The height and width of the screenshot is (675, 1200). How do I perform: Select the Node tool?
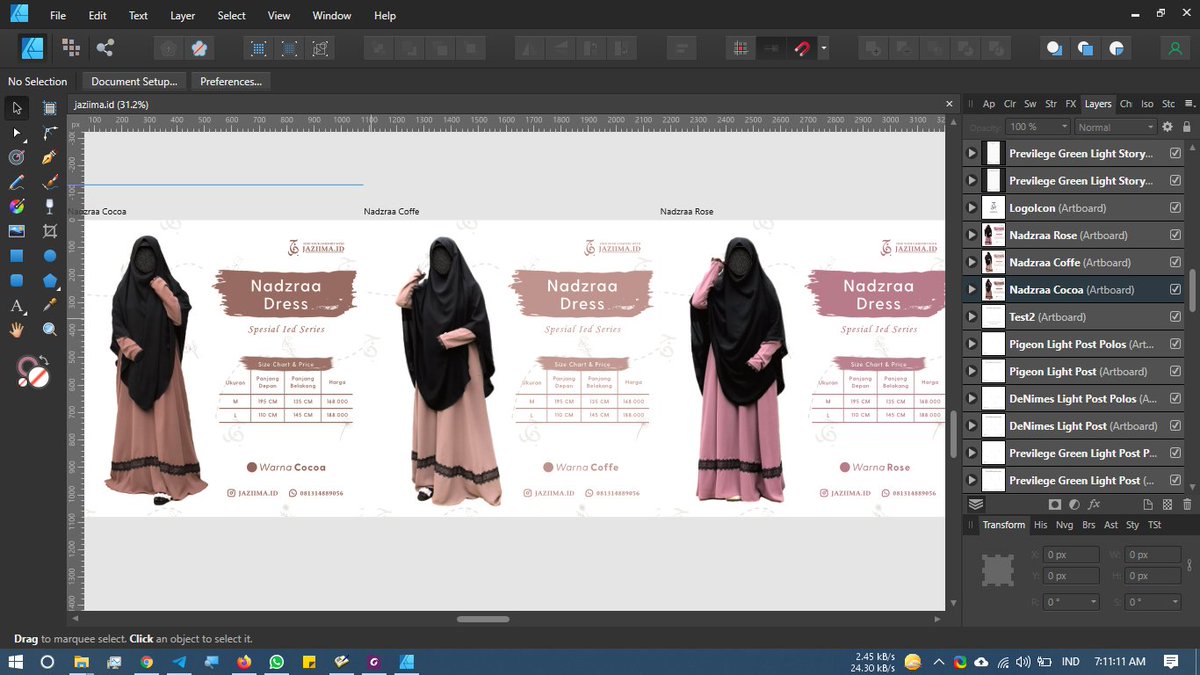(17, 132)
